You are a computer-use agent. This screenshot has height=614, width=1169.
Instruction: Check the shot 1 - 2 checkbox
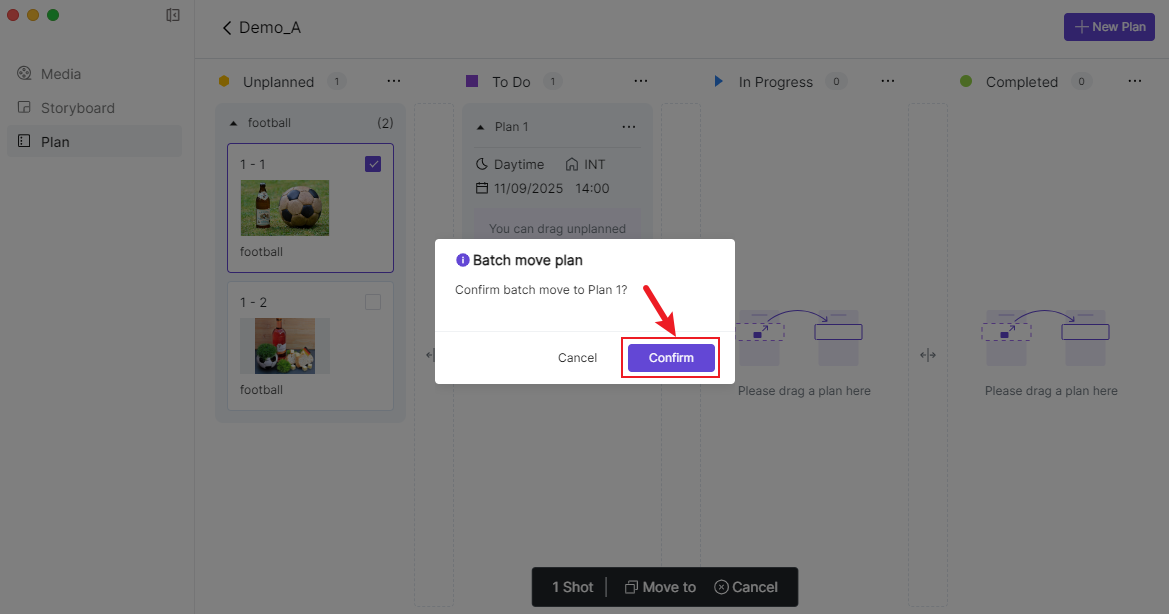(373, 302)
